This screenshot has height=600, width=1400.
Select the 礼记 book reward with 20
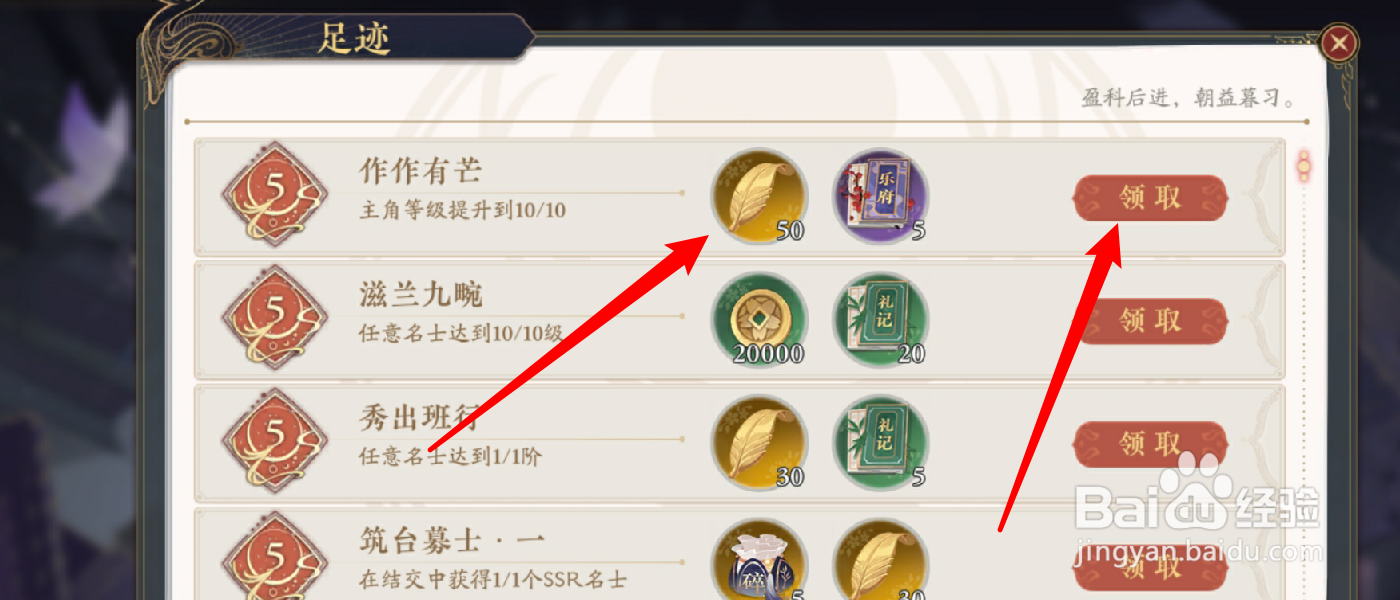(881, 320)
